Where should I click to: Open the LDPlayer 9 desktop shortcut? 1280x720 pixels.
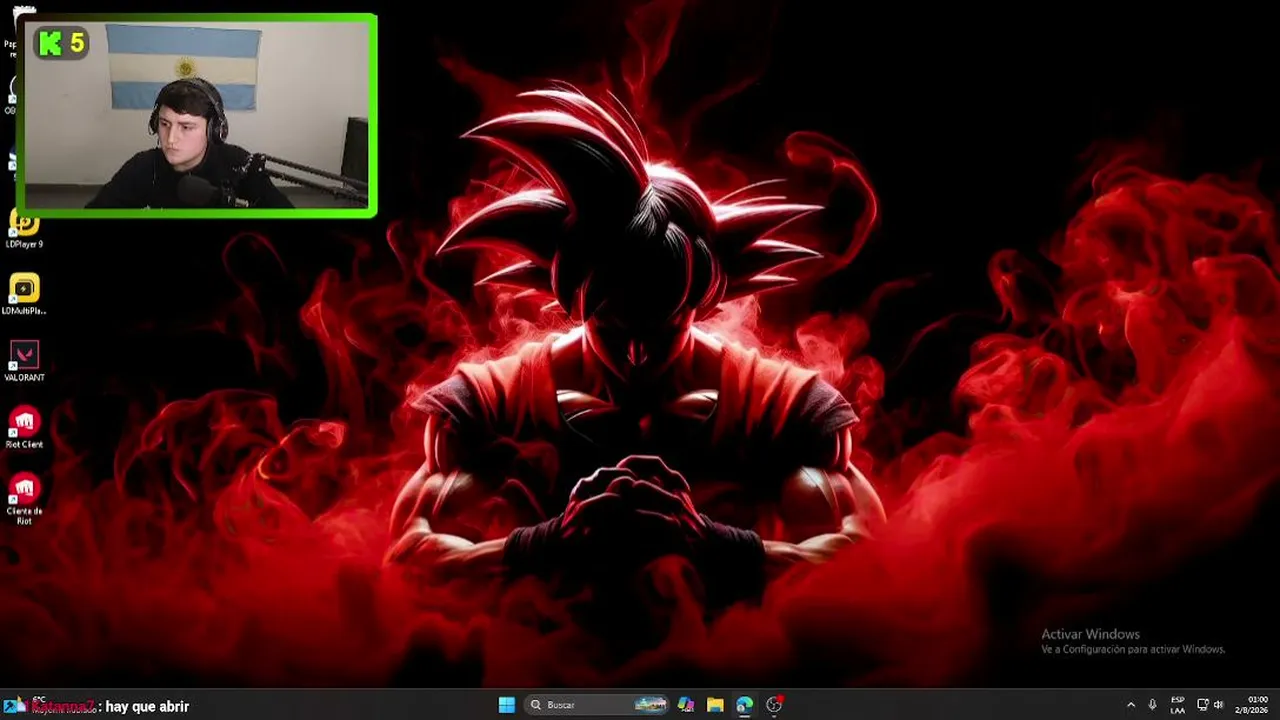click(x=24, y=228)
